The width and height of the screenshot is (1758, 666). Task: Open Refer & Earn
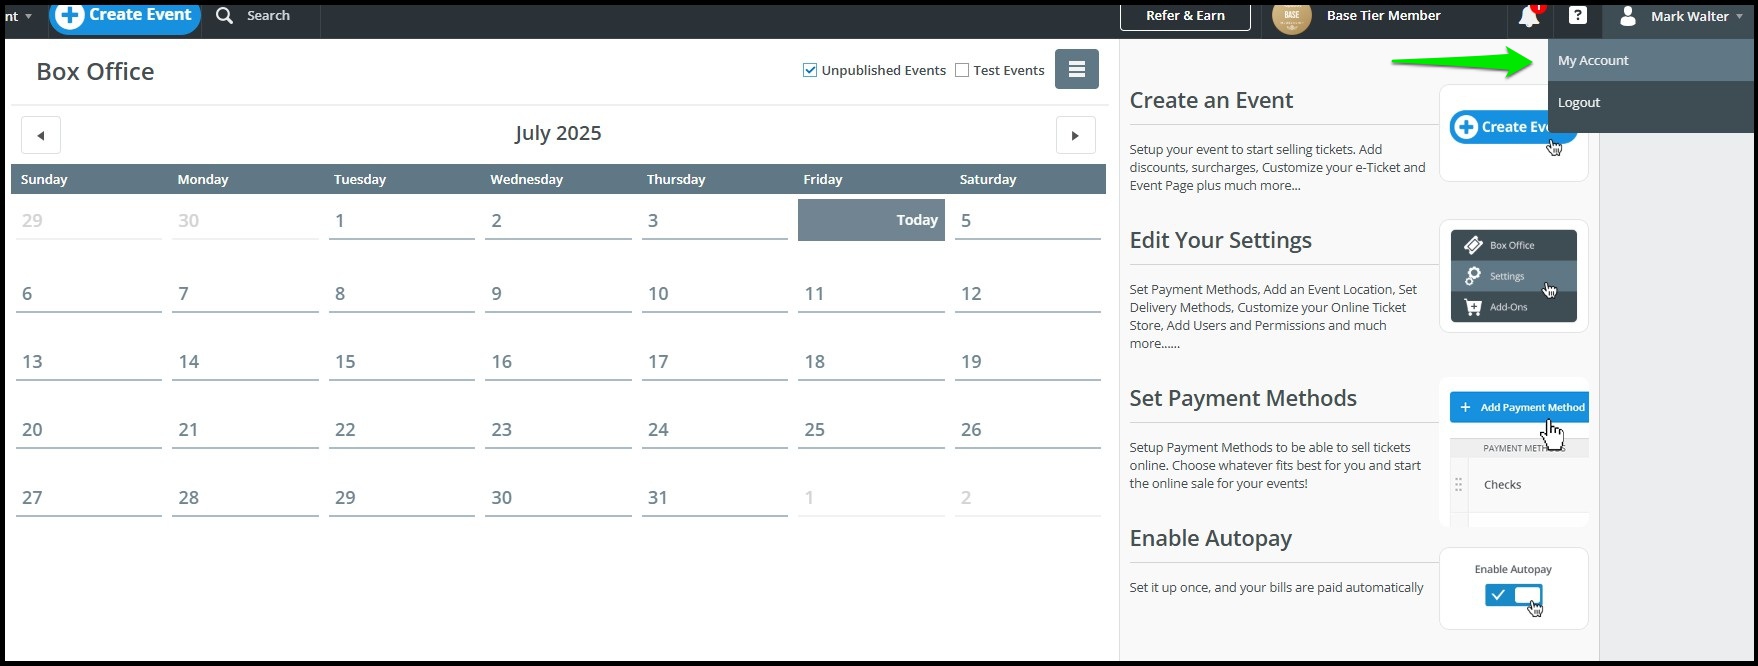pyautogui.click(x=1185, y=16)
